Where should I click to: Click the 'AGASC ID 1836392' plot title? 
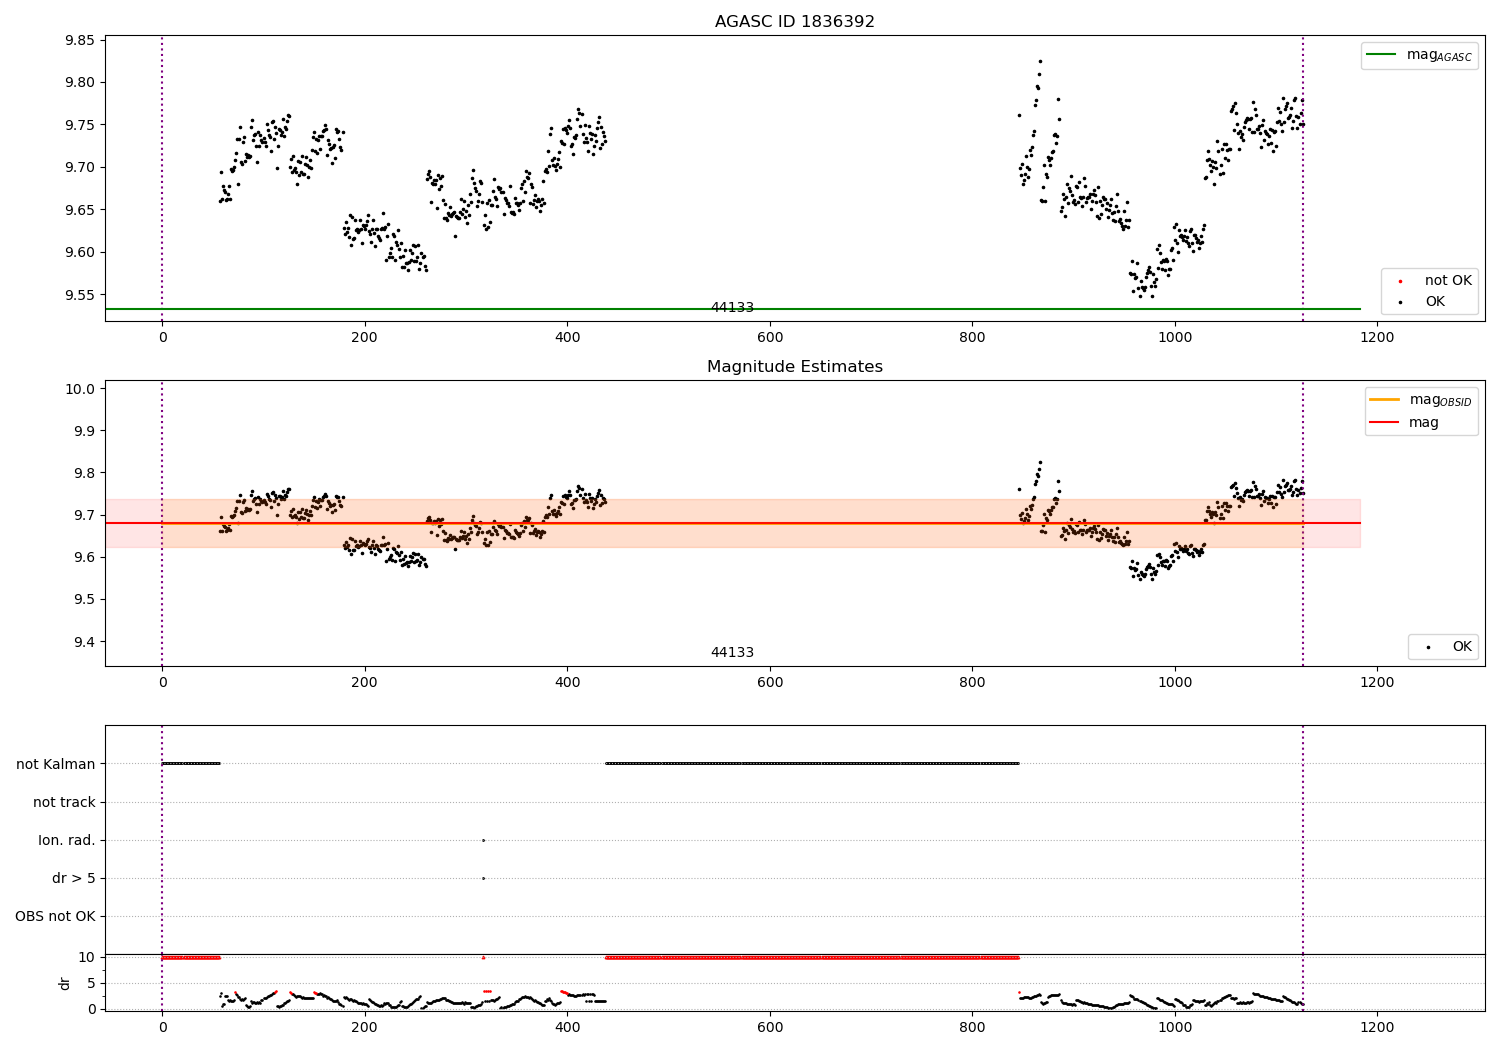(x=794, y=22)
